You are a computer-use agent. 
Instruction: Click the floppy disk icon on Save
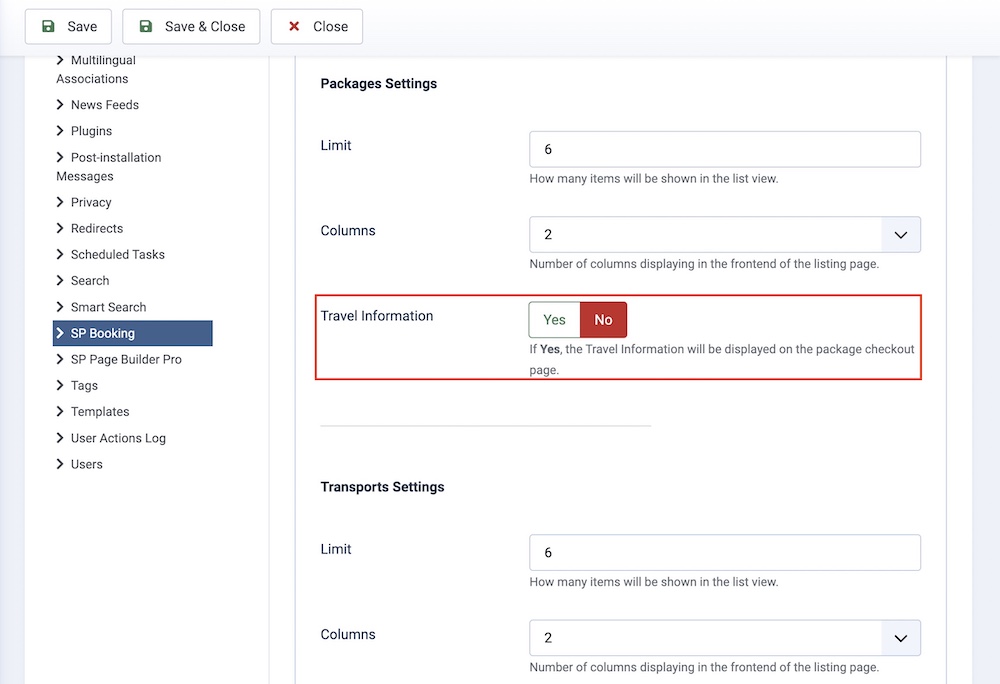tap(48, 27)
